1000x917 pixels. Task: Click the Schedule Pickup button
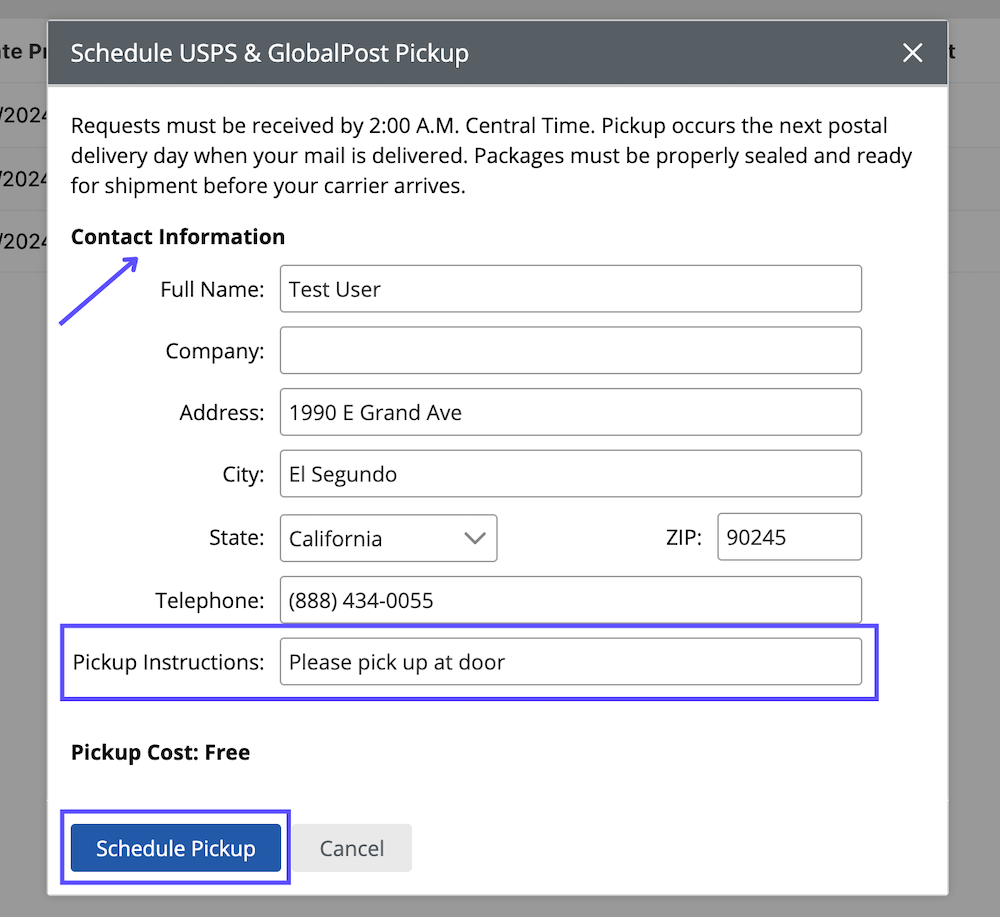175,848
